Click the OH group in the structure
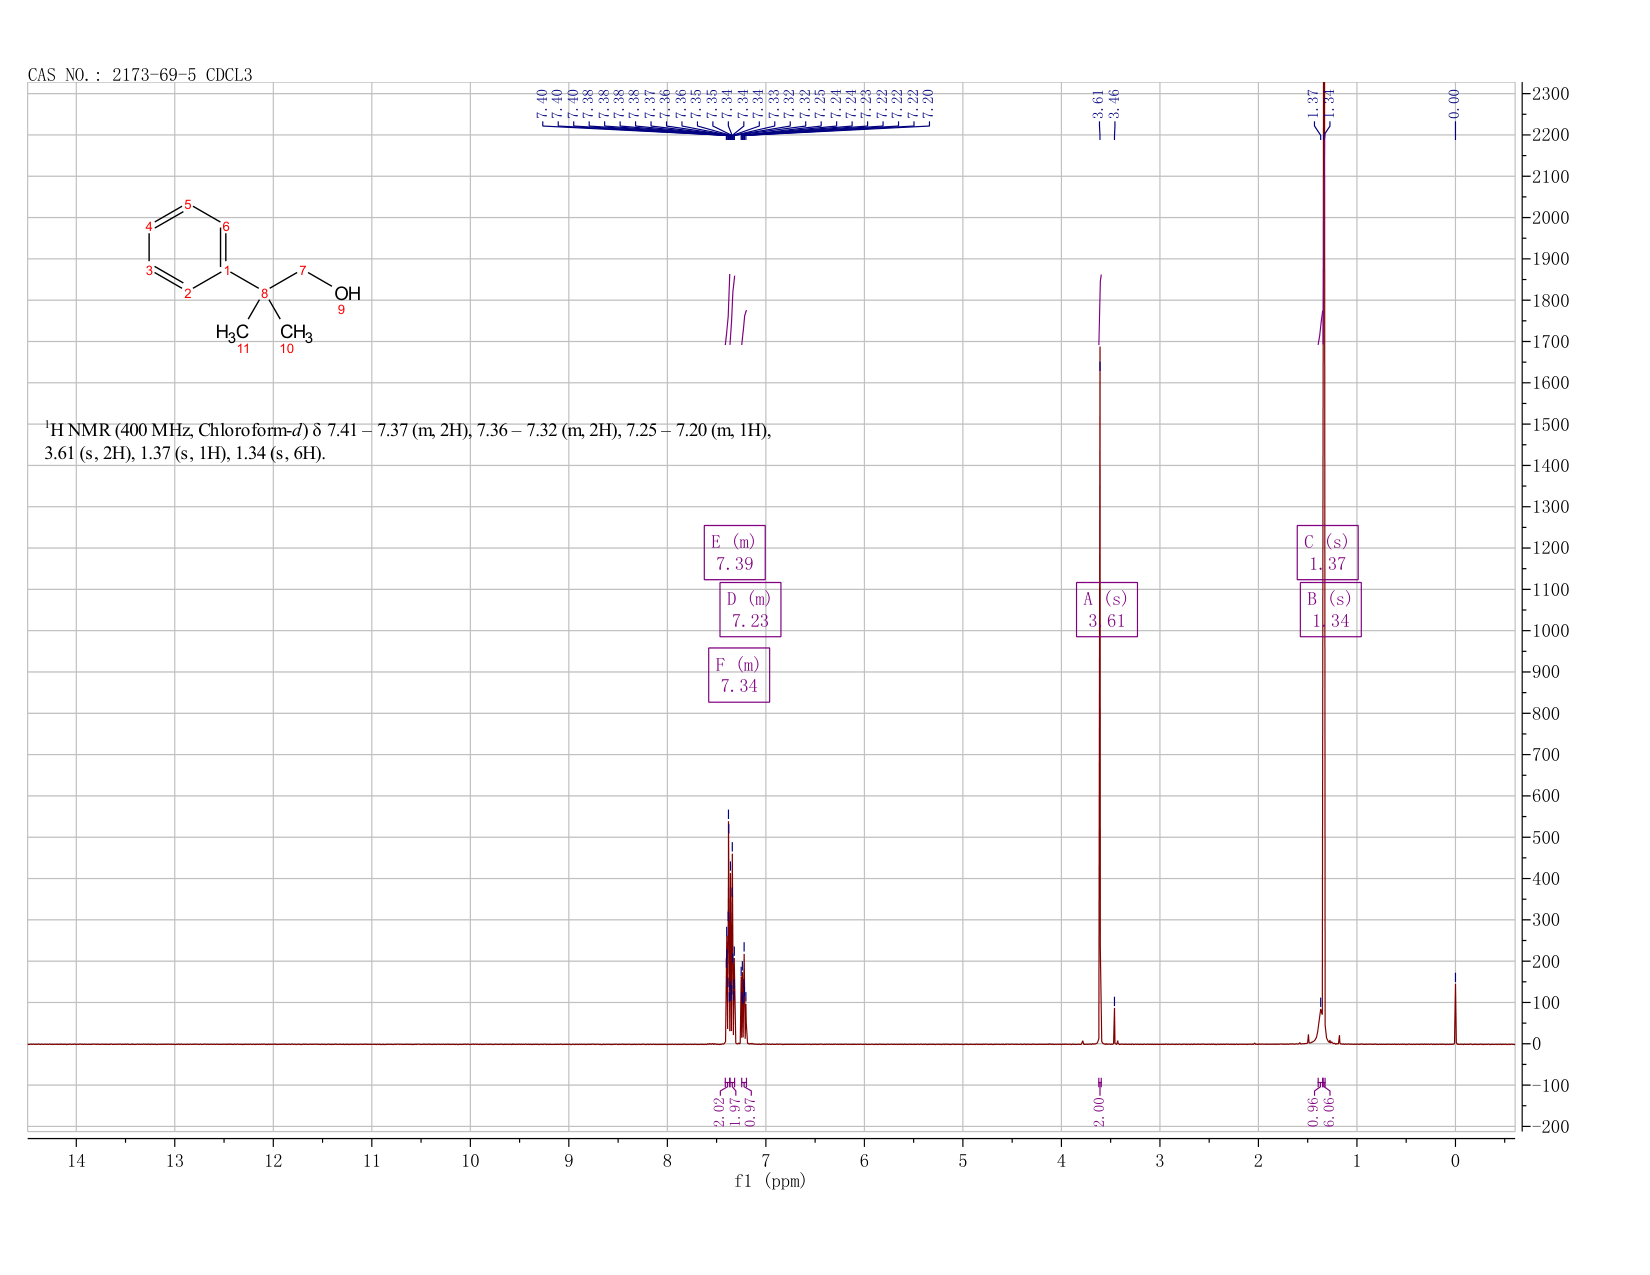This screenshot has height=1275, width=1650. 347,294
